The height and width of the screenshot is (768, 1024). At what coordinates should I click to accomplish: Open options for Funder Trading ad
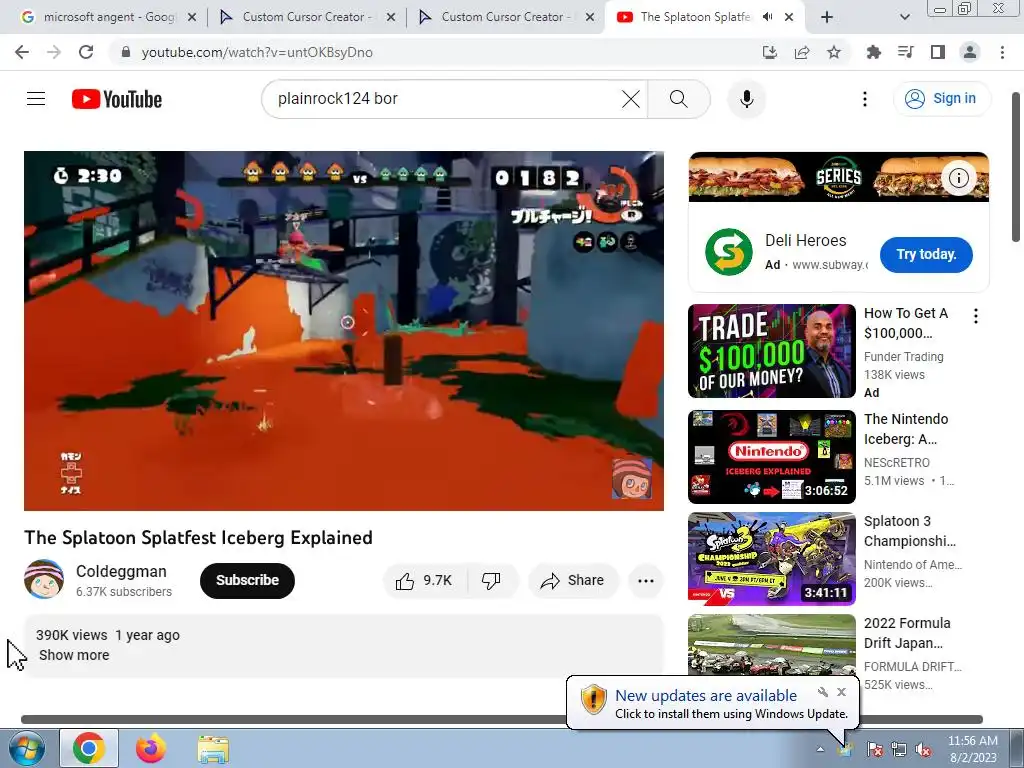point(976,316)
